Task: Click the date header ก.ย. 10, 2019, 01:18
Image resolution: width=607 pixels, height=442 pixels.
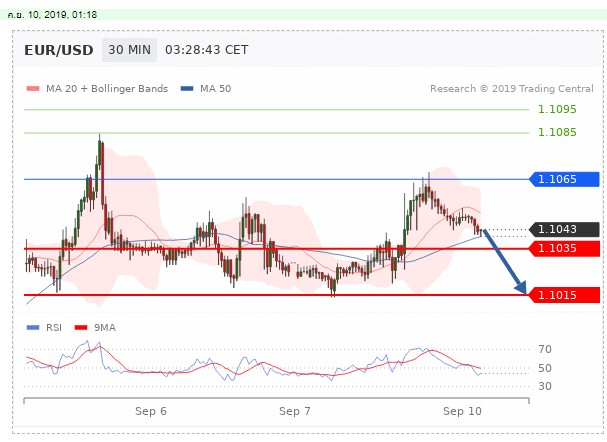Action: pos(52,15)
